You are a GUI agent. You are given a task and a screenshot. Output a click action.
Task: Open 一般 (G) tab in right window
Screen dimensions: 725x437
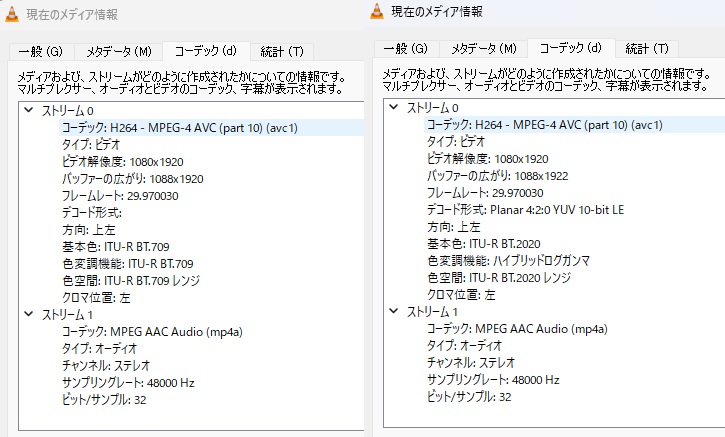406,49
